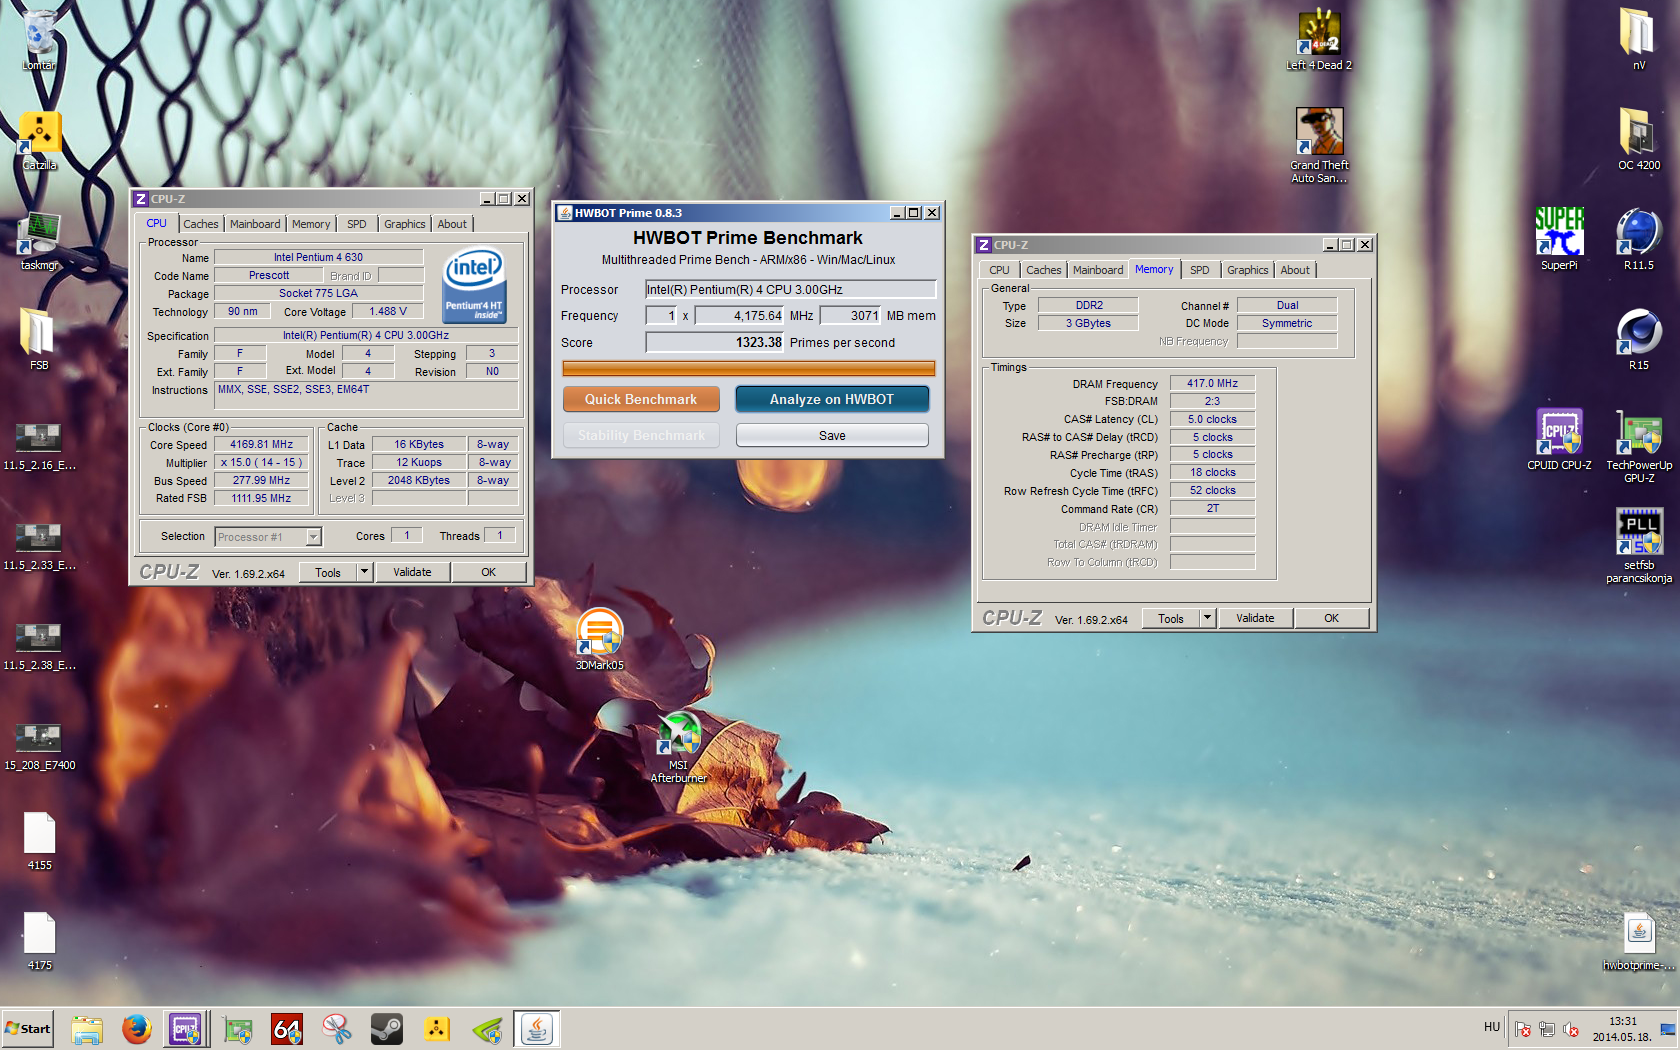Open the Catzilla desktop shortcut
The width and height of the screenshot is (1680, 1050).
pos(39,140)
